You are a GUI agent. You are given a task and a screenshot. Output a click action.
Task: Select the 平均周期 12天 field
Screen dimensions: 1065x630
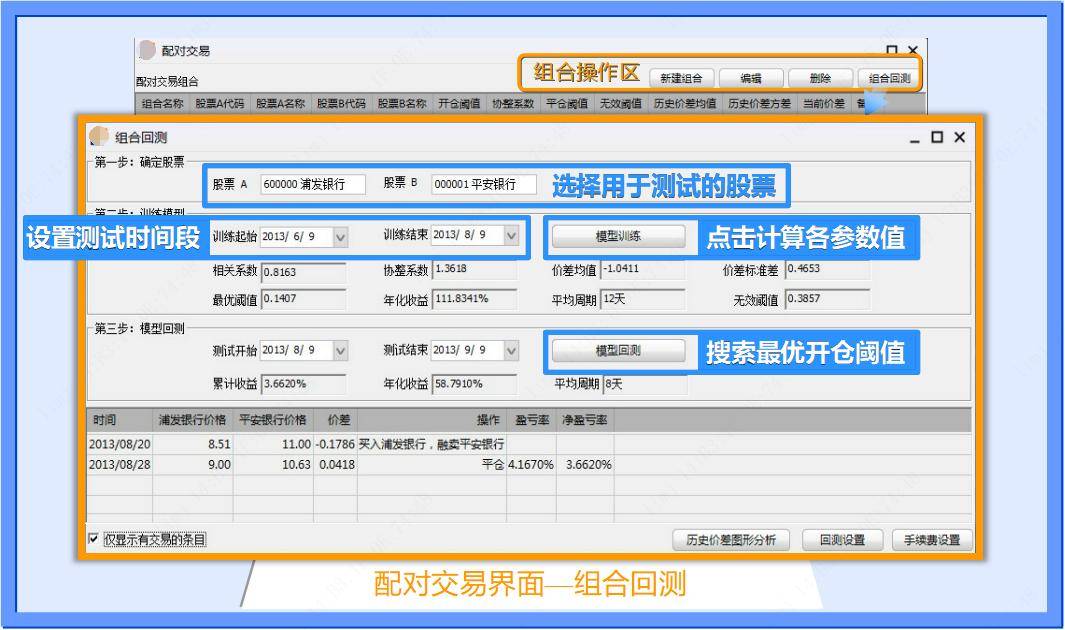(x=643, y=299)
